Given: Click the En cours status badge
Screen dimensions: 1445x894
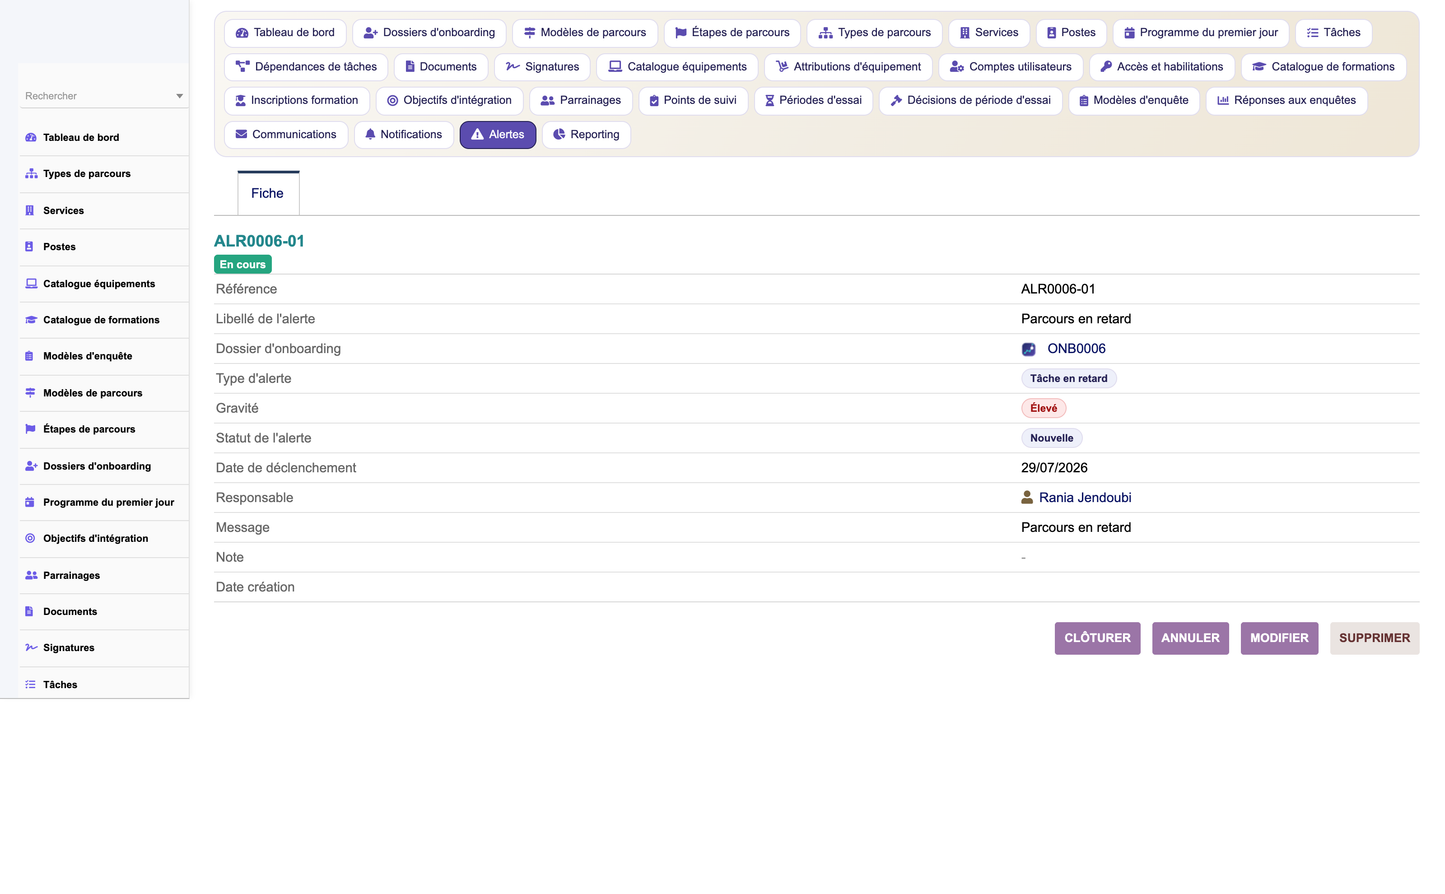Looking at the screenshot, I should 243,265.
